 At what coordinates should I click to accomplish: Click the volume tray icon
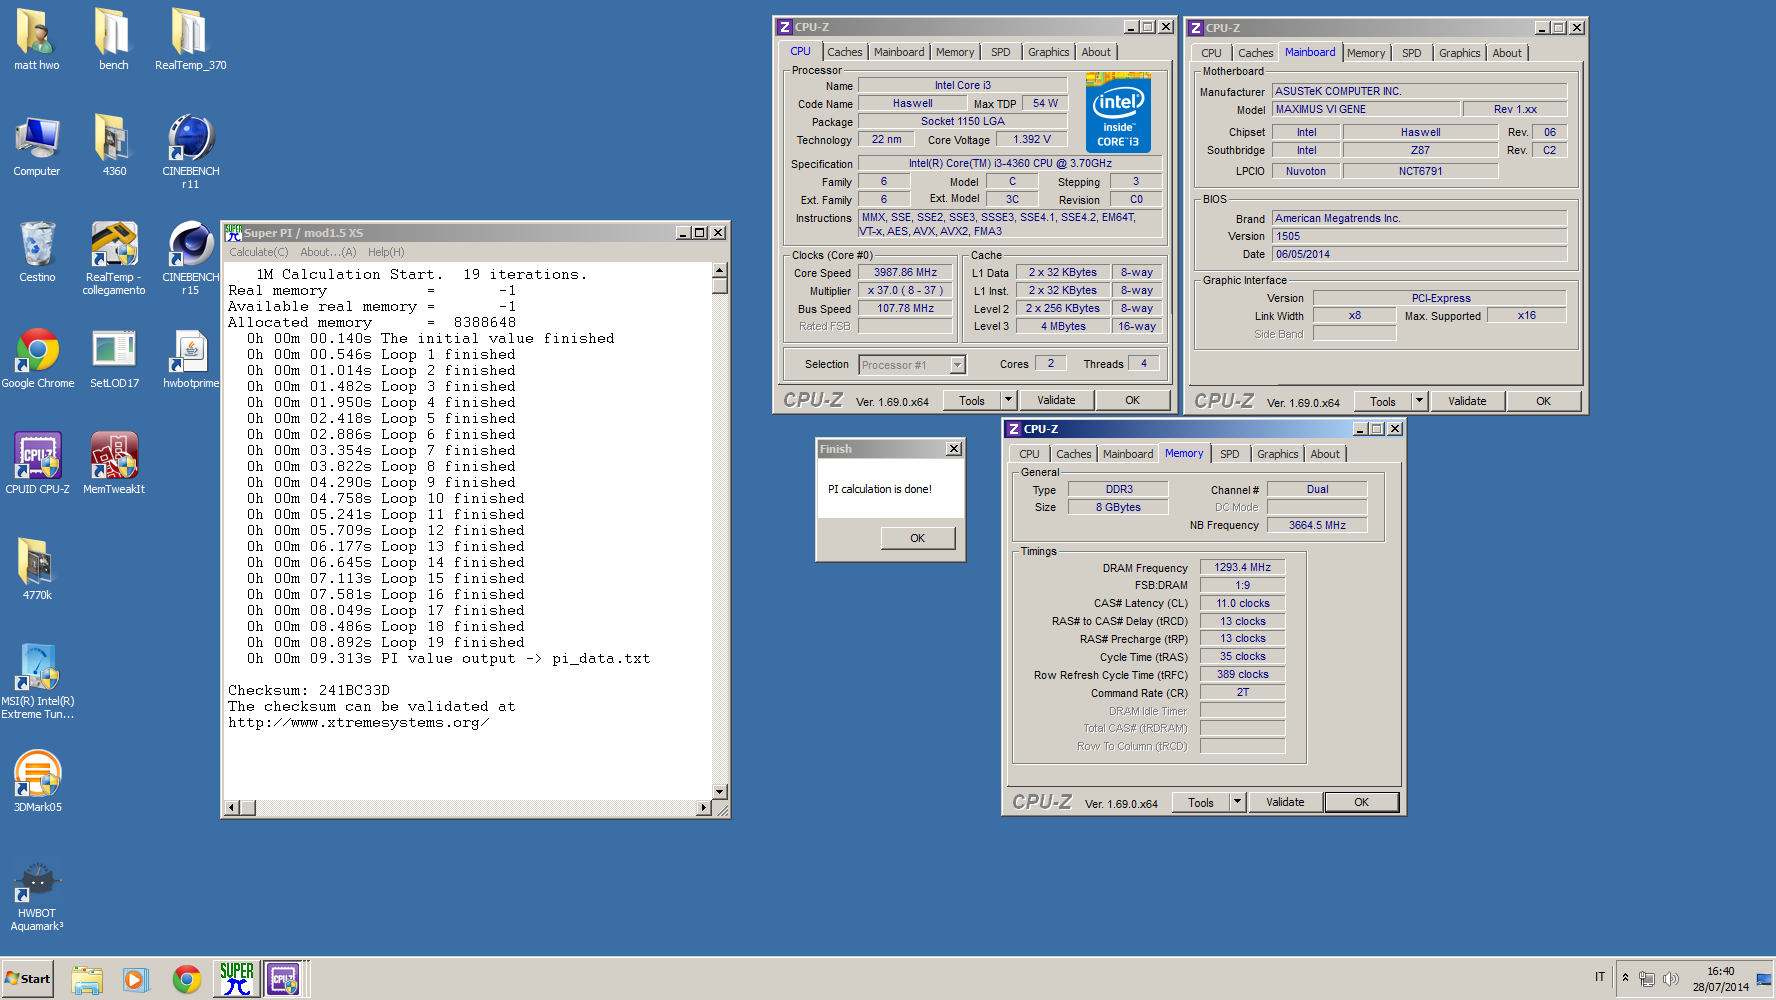1670,979
